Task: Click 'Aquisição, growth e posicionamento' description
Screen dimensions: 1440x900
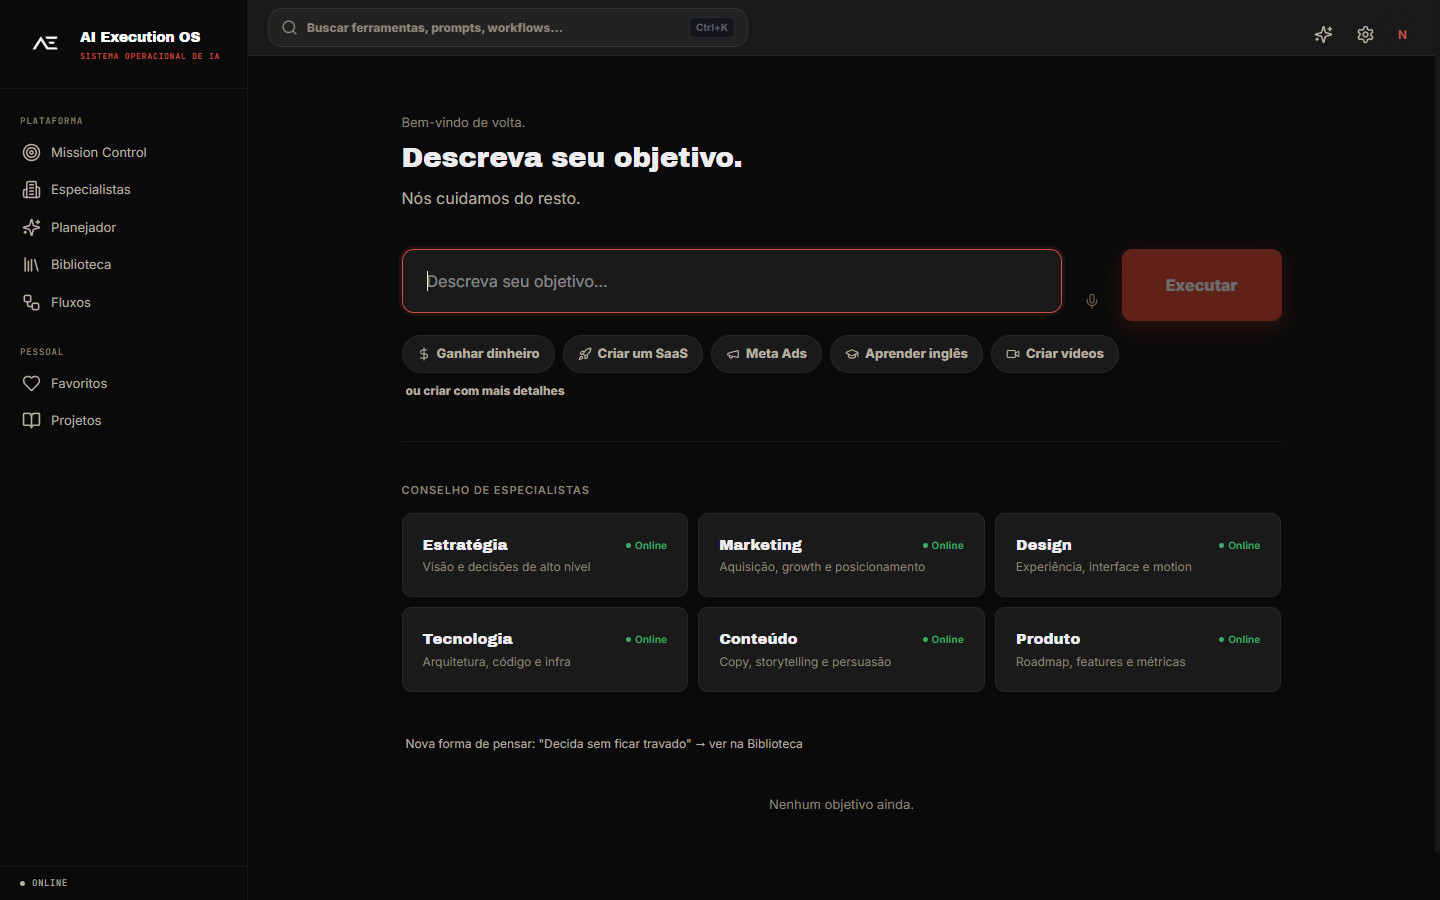Action: [822, 567]
